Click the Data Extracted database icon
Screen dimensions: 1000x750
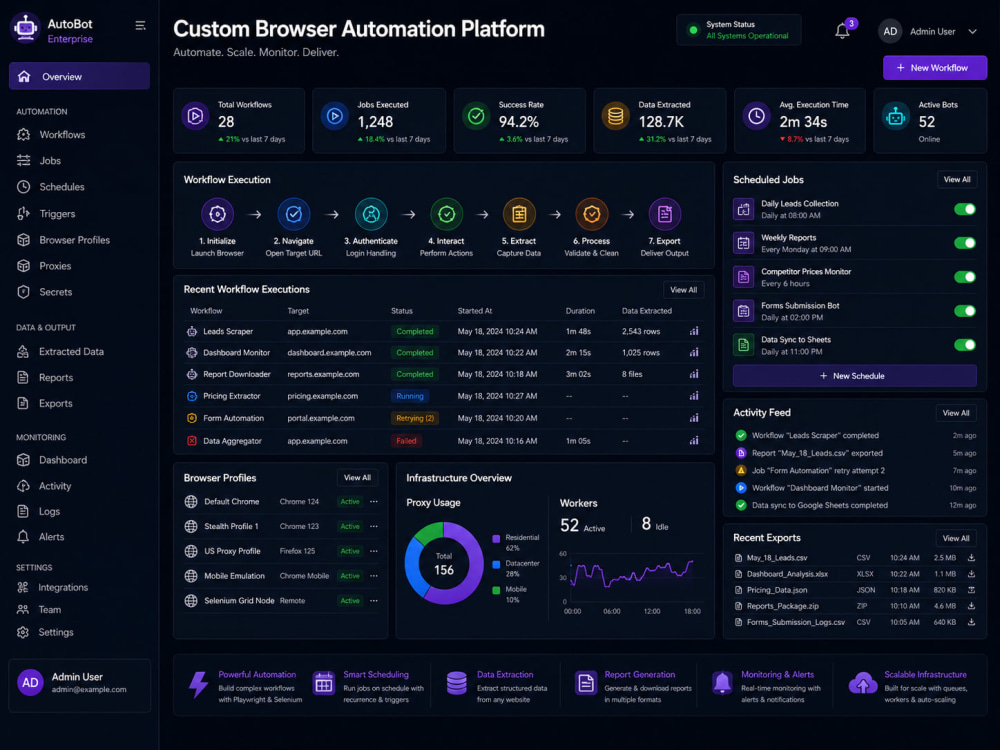point(615,116)
